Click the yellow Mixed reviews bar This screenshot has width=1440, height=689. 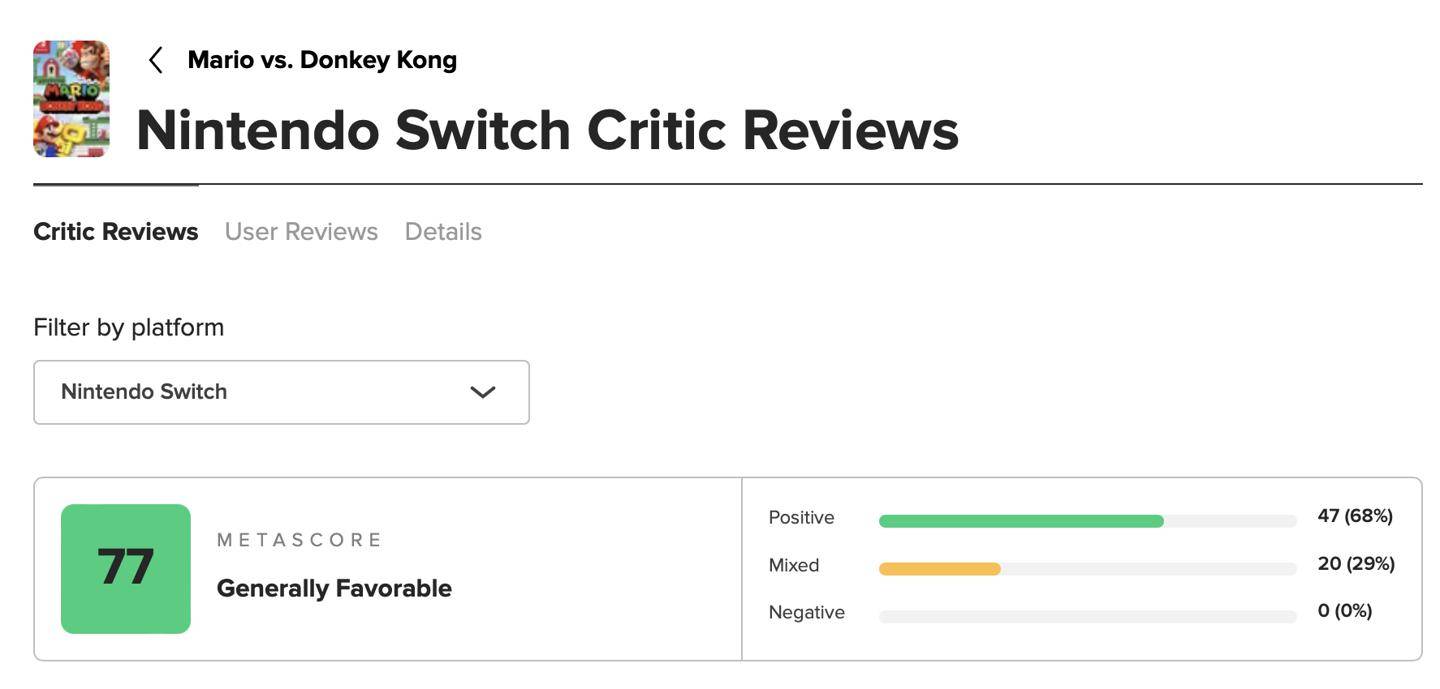click(940, 569)
